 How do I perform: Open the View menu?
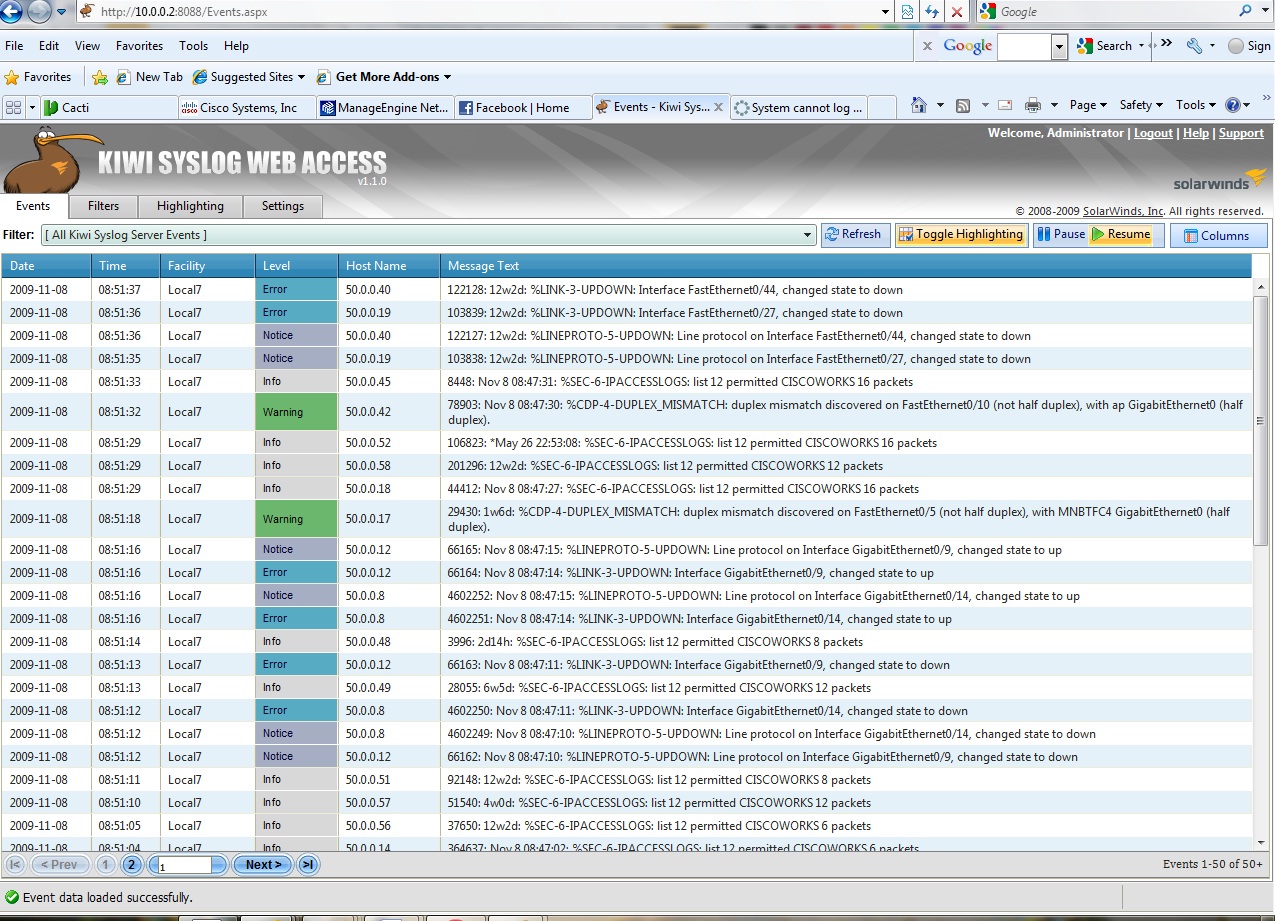click(x=87, y=46)
